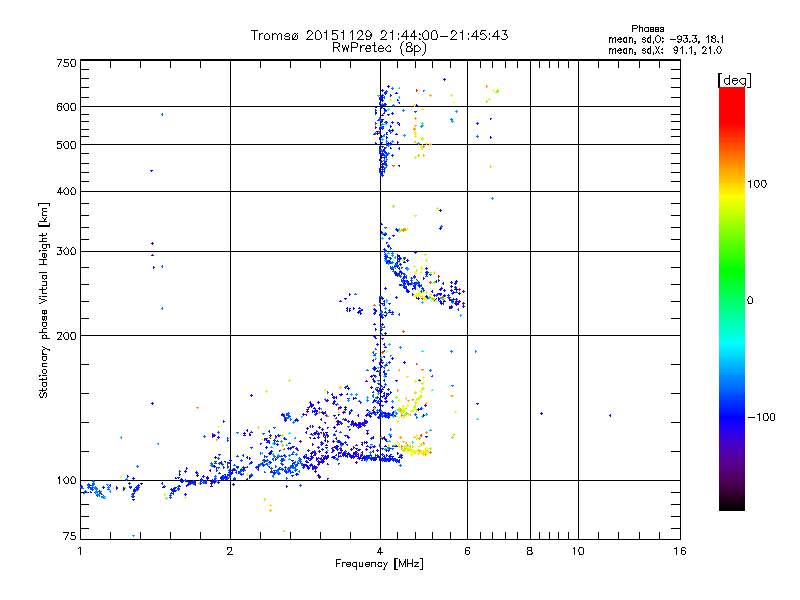Click the colorbar '-100' tick label
The width and height of the screenshot is (800, 600).
761,417
